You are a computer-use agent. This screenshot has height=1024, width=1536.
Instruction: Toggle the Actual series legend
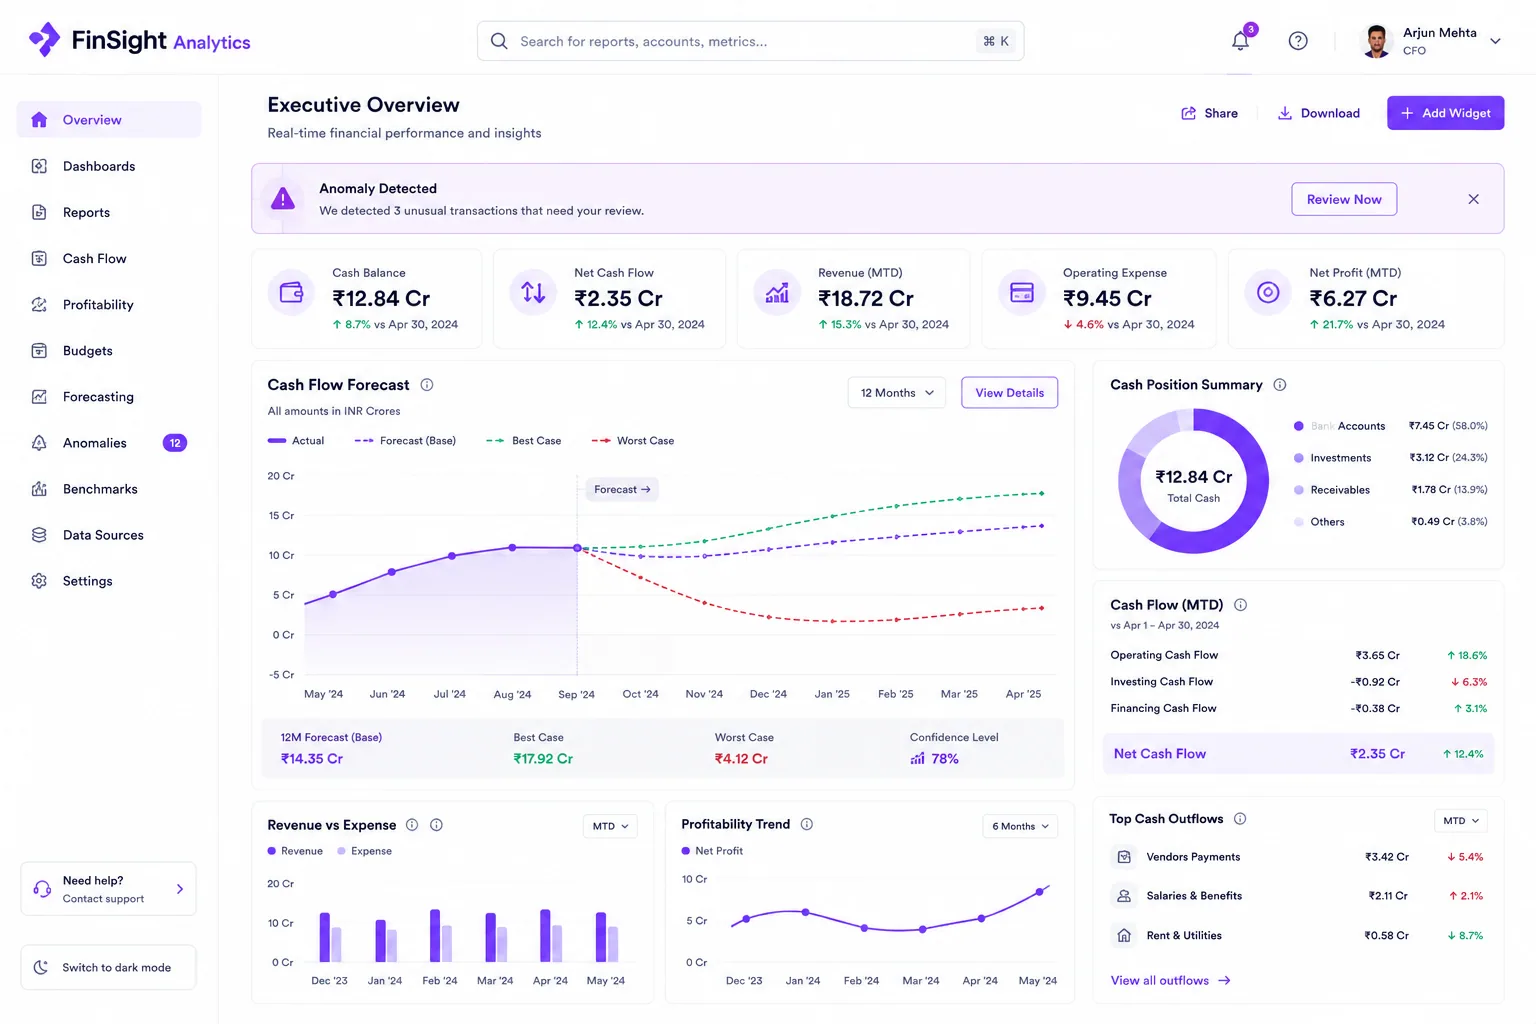[296, 441]
